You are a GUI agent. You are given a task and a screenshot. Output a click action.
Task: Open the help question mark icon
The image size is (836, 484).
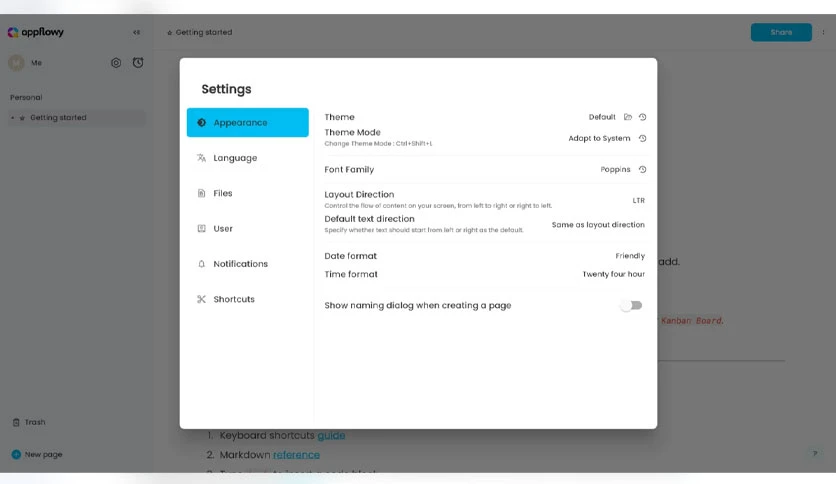pos(815,454)
